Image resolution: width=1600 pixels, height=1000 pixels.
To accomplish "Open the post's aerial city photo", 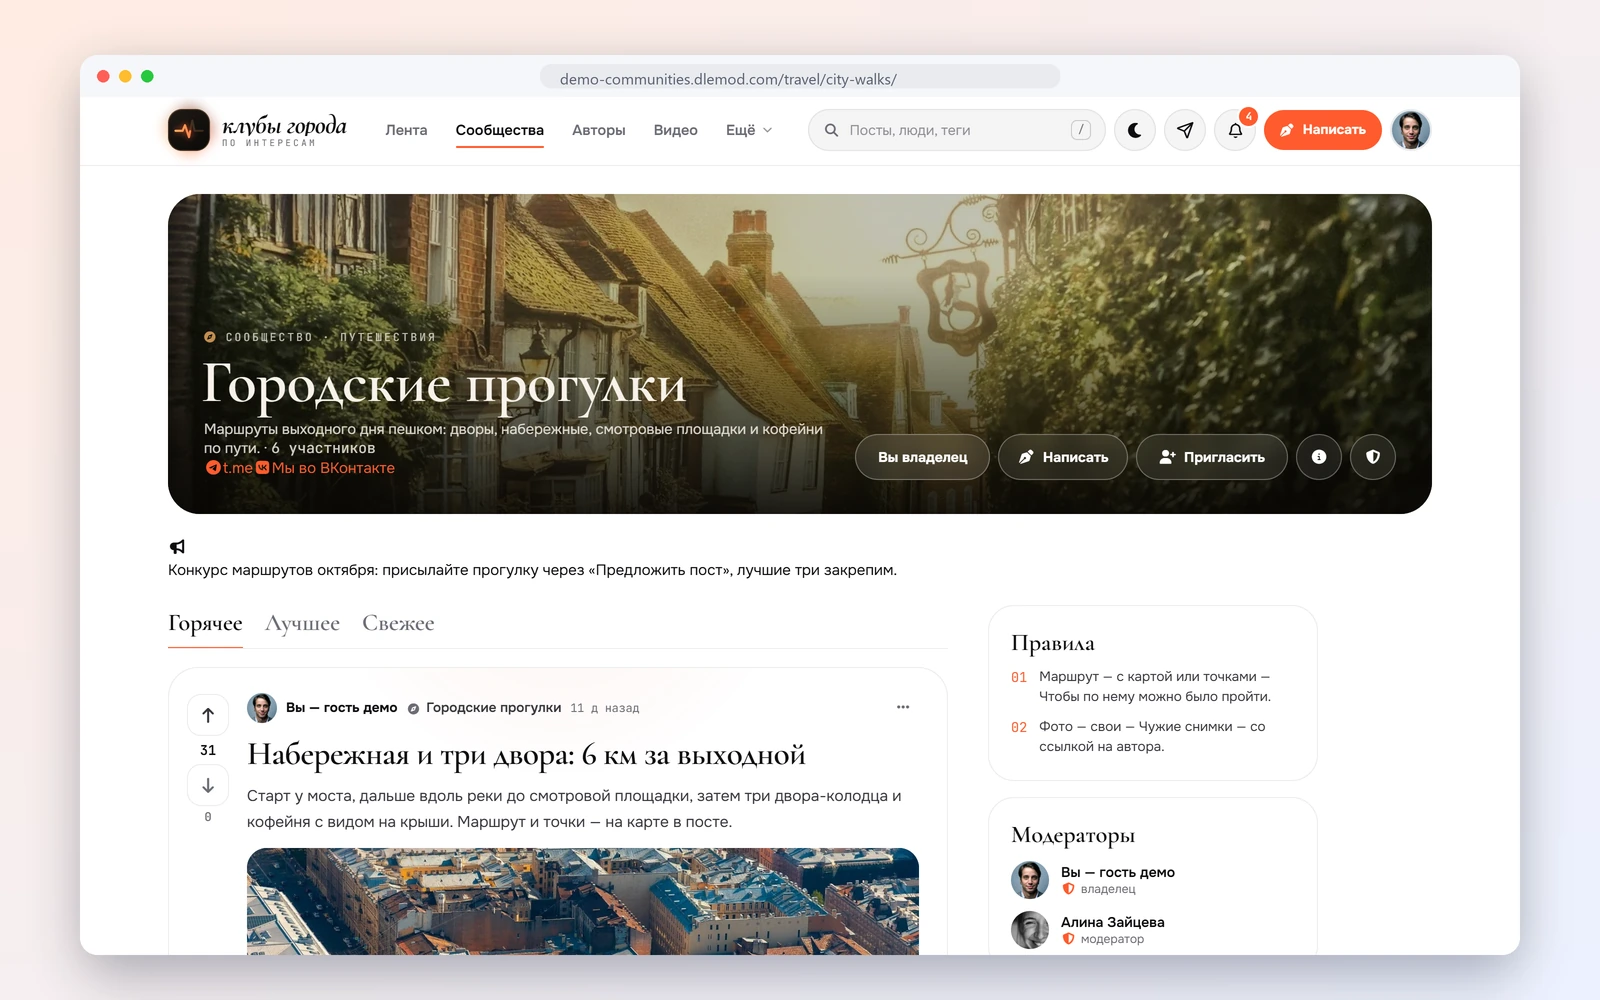I will click(583, 901).
